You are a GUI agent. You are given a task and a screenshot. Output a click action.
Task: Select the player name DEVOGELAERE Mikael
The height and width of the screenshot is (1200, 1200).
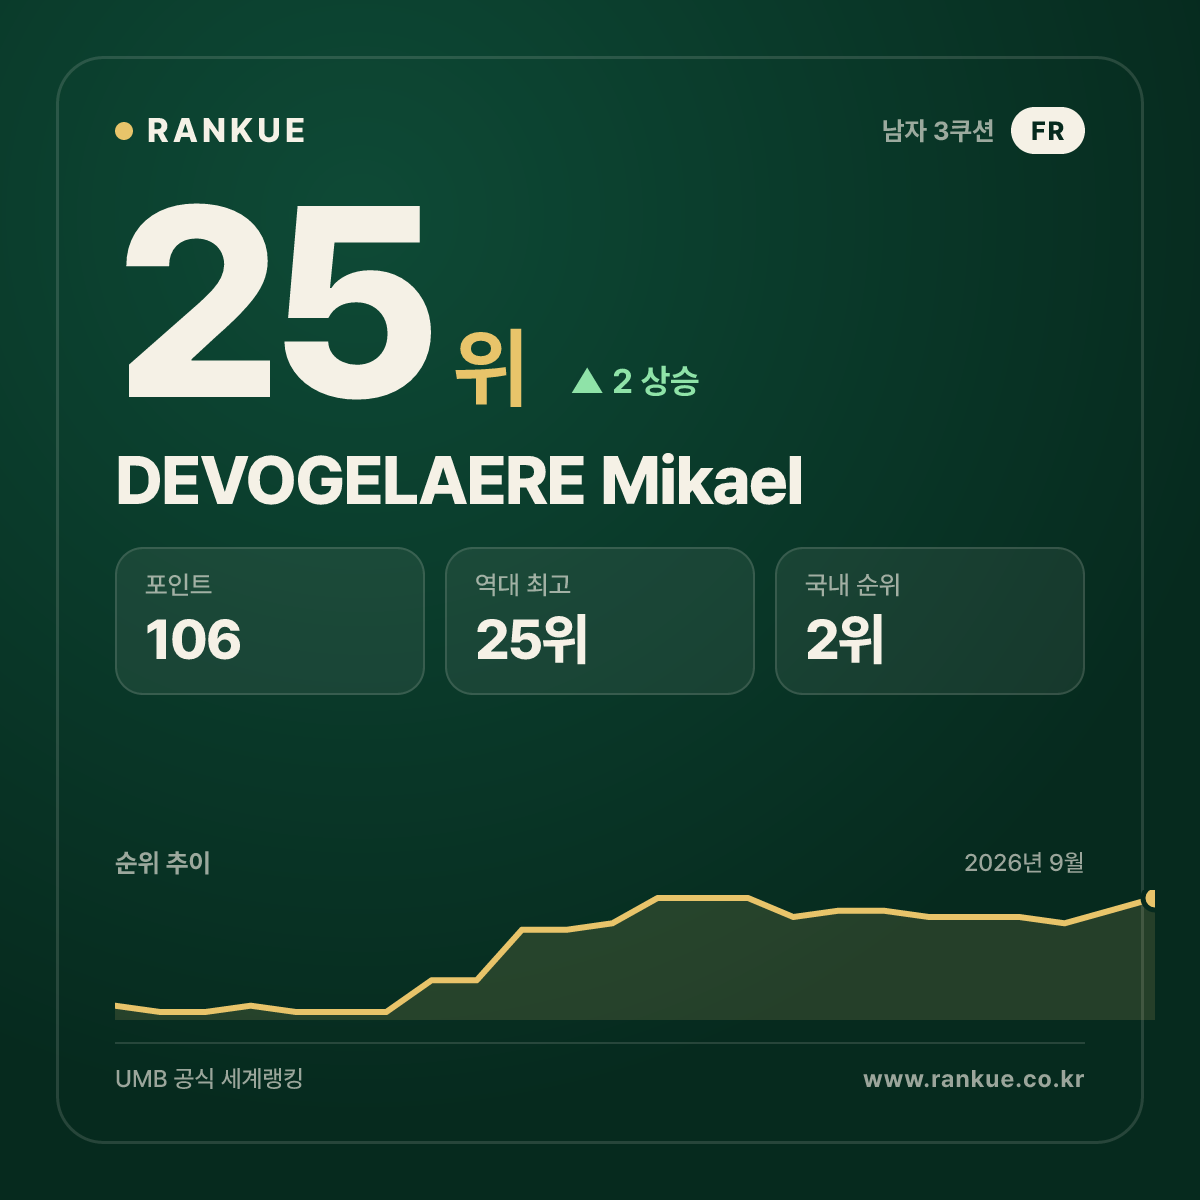(459, 481)
